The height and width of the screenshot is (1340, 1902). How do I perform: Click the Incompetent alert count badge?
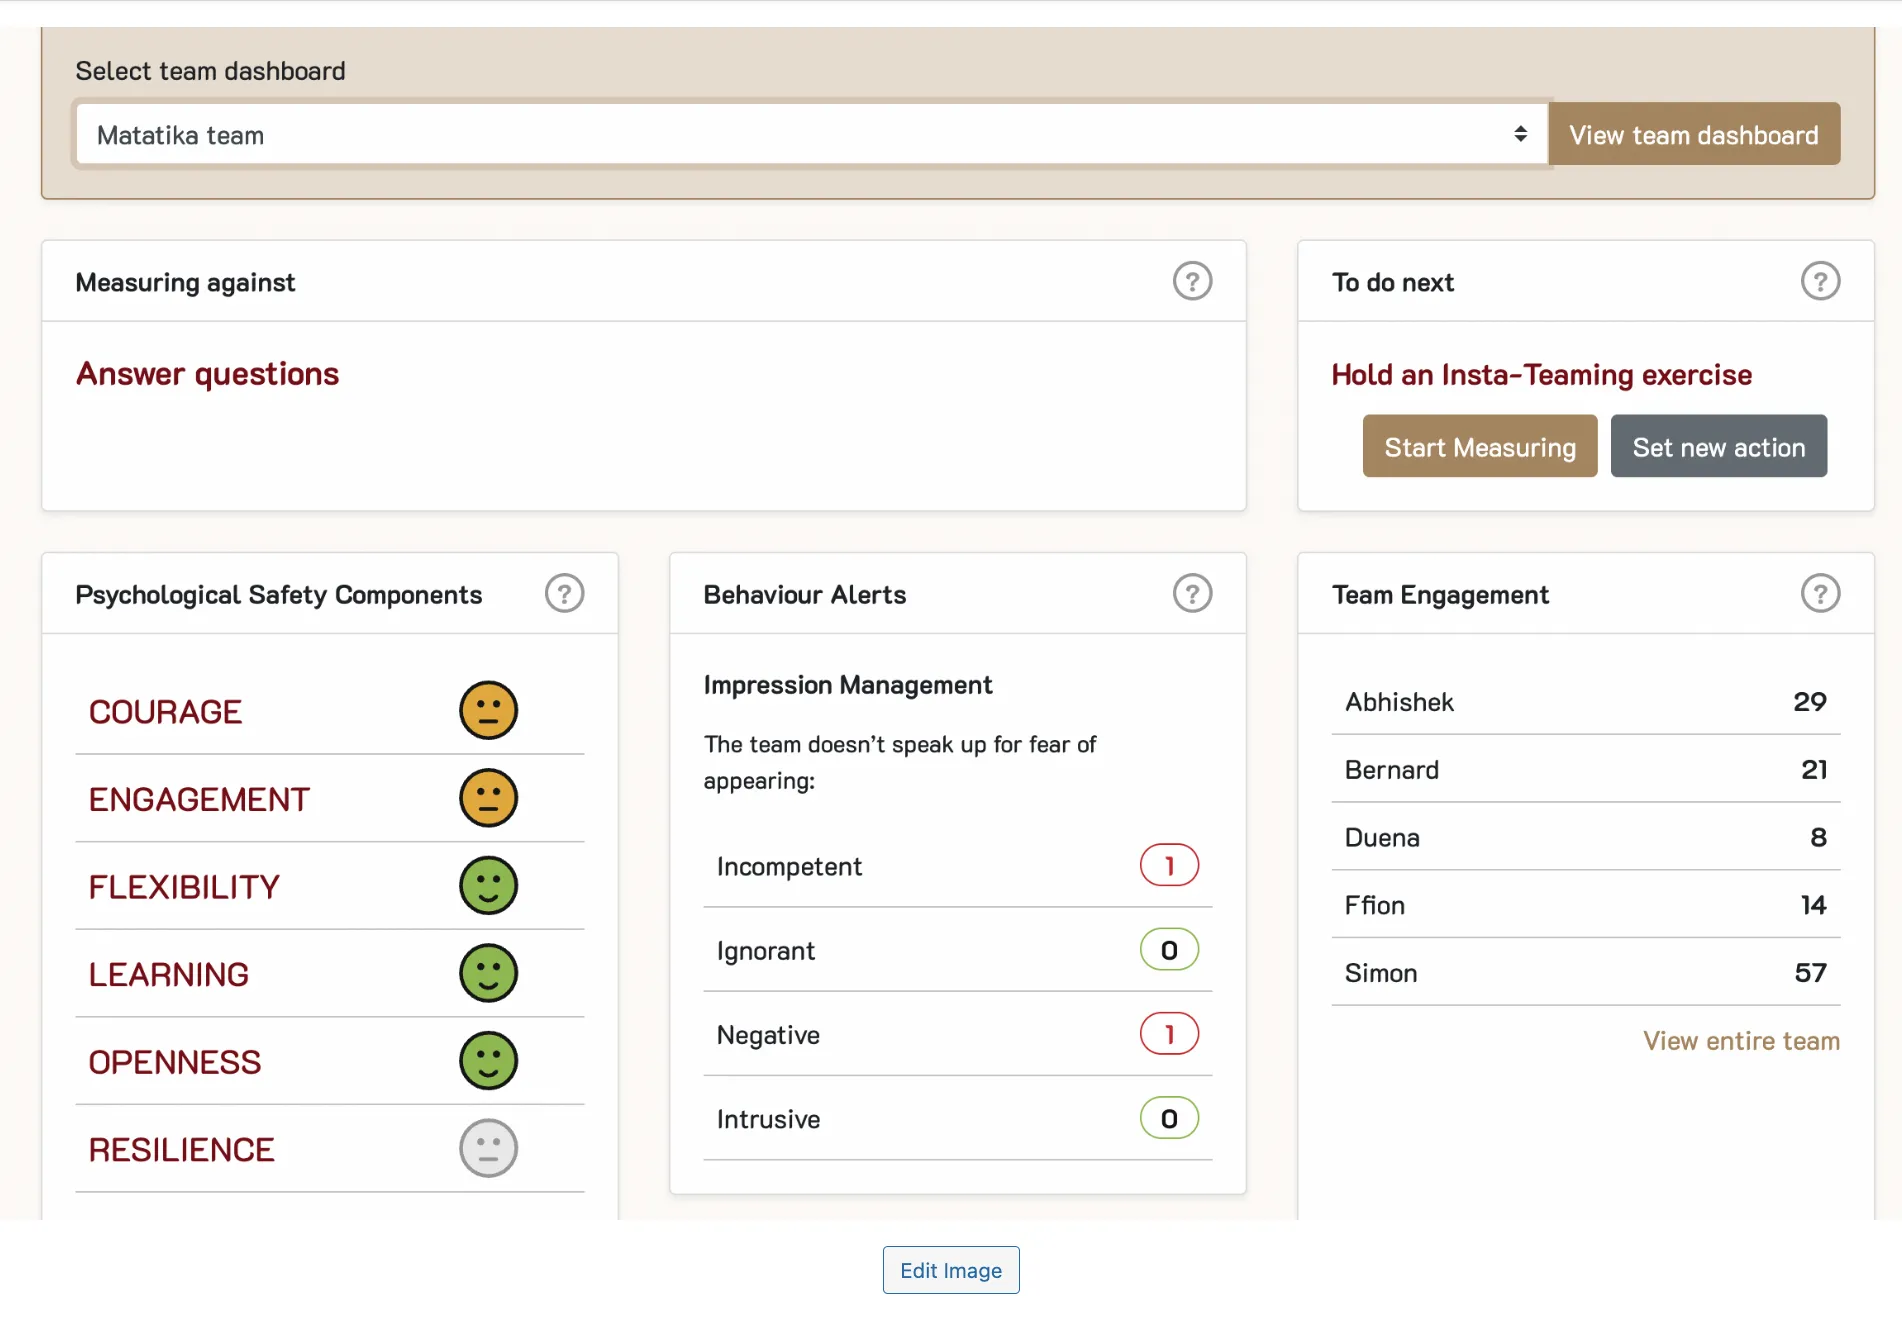[1168, 866]
